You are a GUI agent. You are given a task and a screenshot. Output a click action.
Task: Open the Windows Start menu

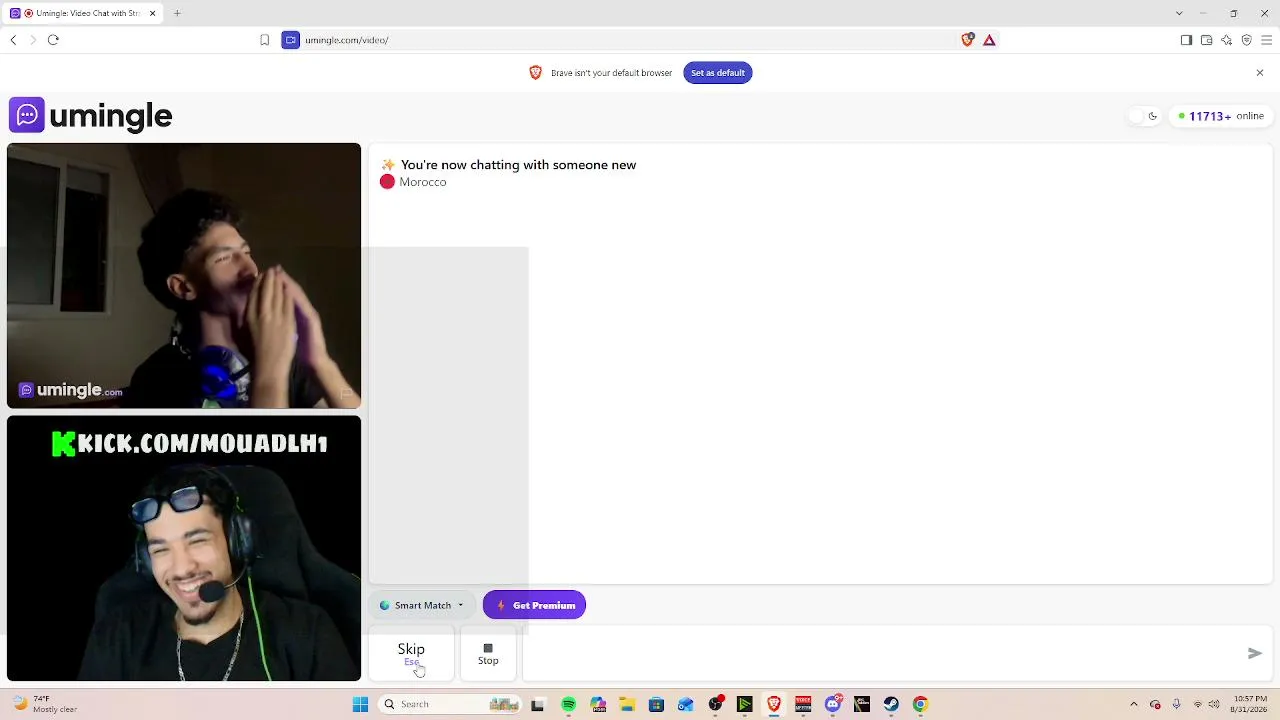click(361, 704)
